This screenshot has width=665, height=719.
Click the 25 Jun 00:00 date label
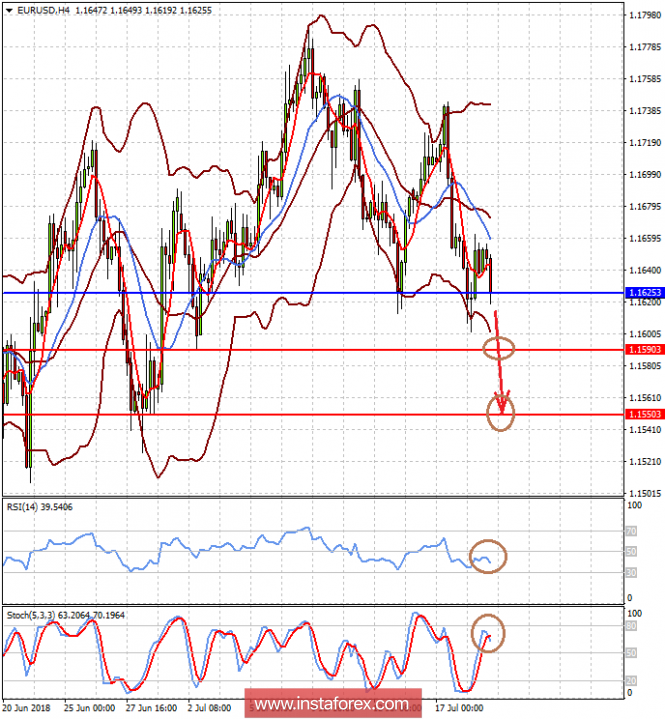(x=89, y=708)
